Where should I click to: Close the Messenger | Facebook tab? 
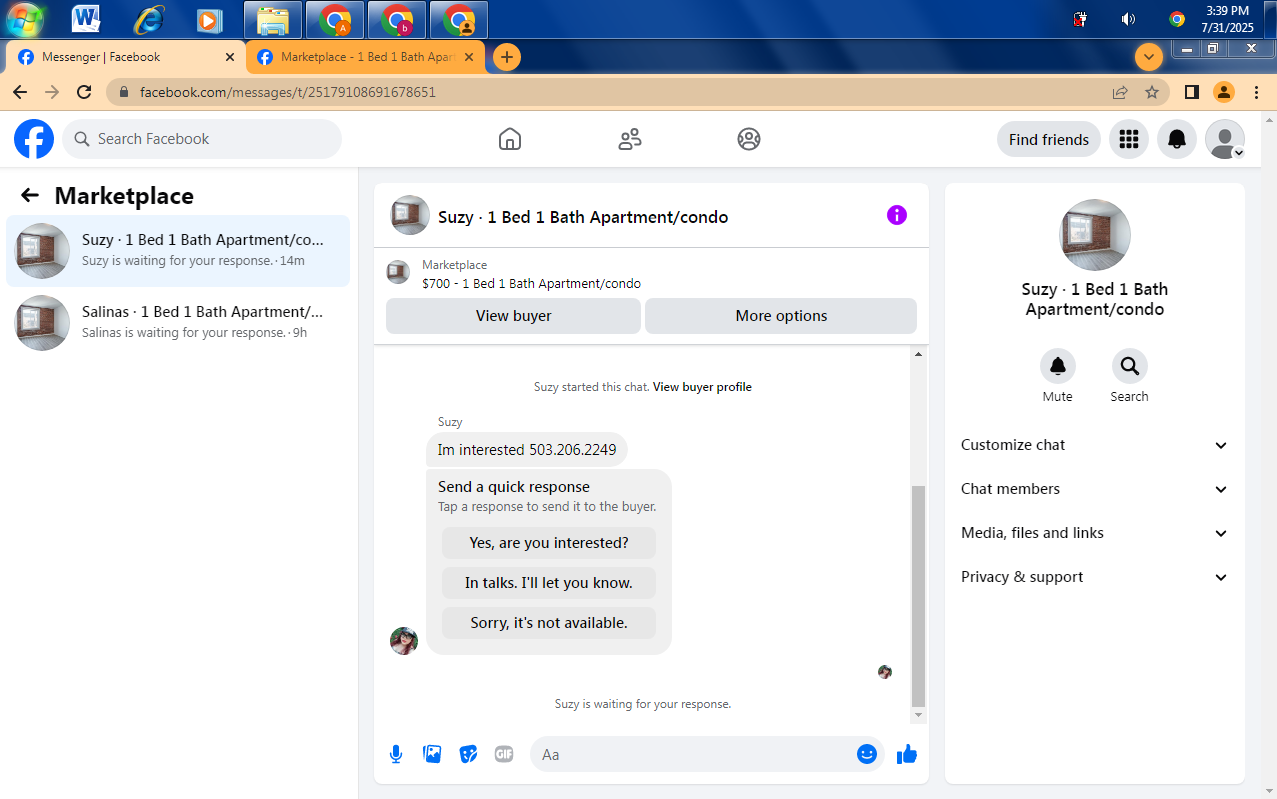point(230,57)
